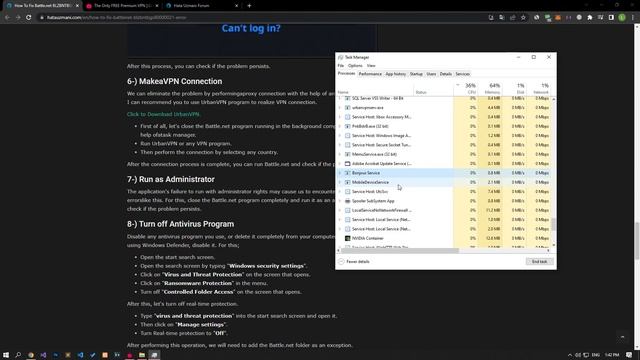The image size is (640, 360).
Task: Sort processes by the Network column
Action: pyautogui.click(x=538, y=89)
